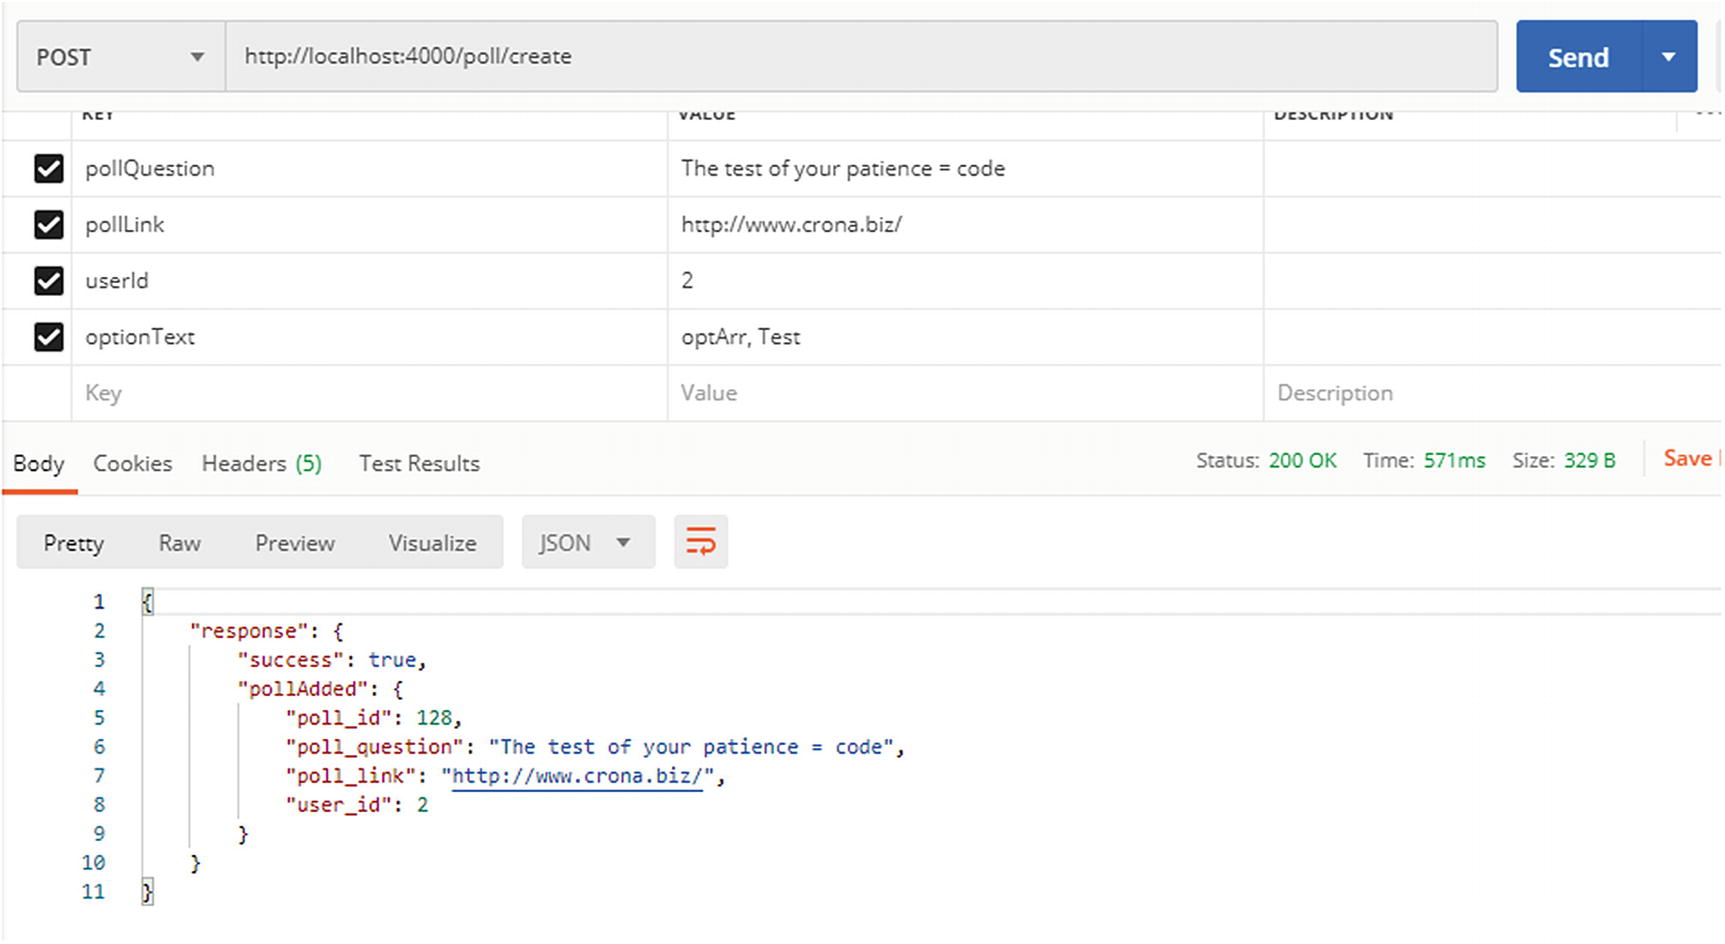Disable the userId parameter row
This screenshot has height=944, width=1725.
click(x=48, y=280)
